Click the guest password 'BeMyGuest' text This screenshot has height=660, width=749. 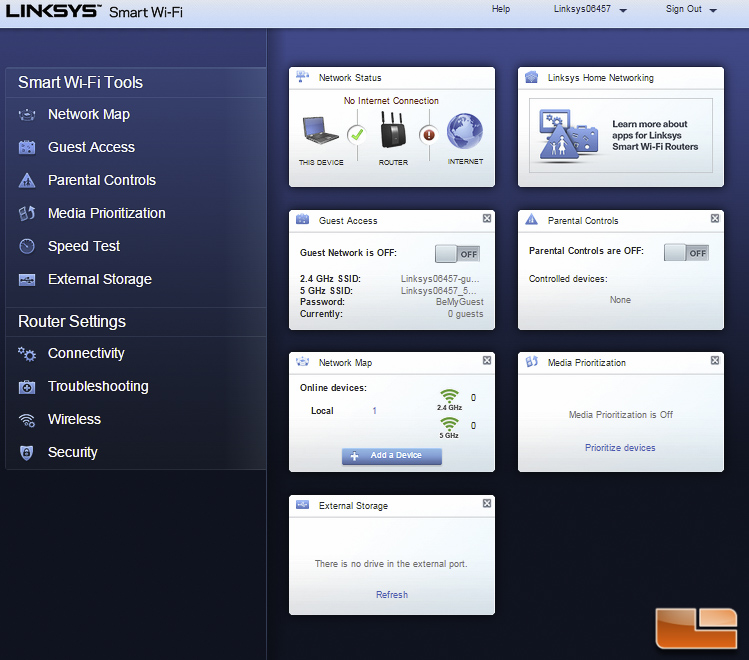click(460, 302)
